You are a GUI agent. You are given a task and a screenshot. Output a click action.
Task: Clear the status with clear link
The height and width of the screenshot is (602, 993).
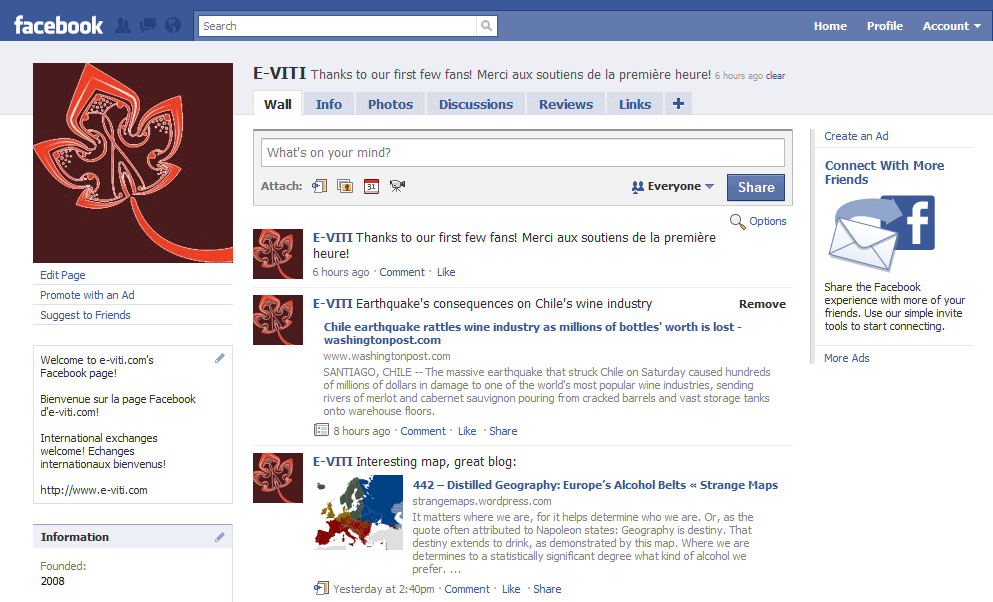point(775,76)
